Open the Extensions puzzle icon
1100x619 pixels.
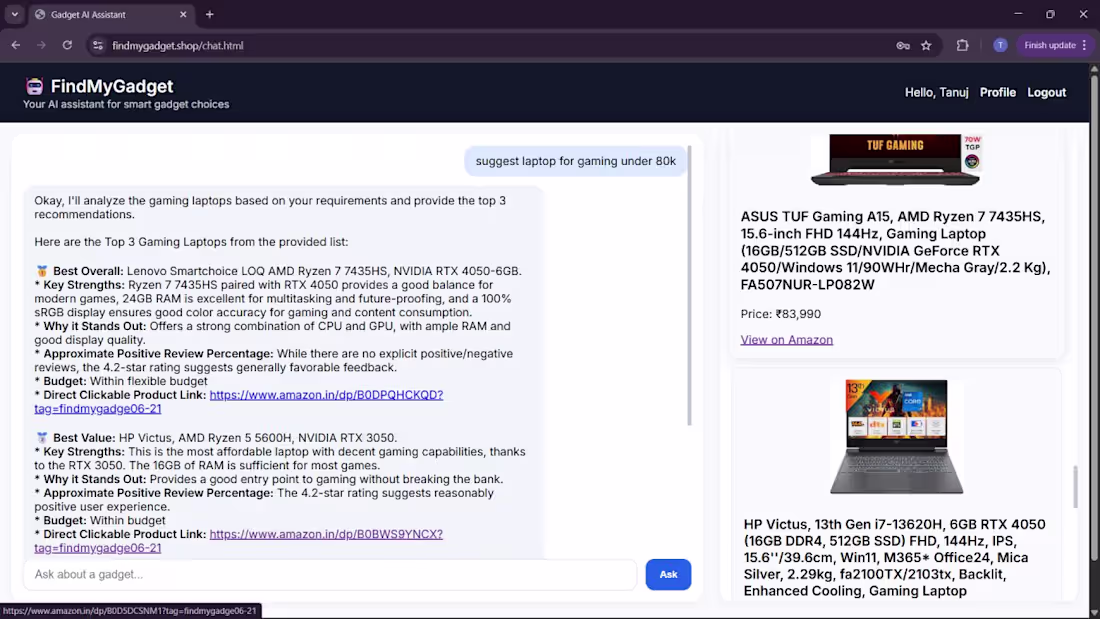[962, 46]
